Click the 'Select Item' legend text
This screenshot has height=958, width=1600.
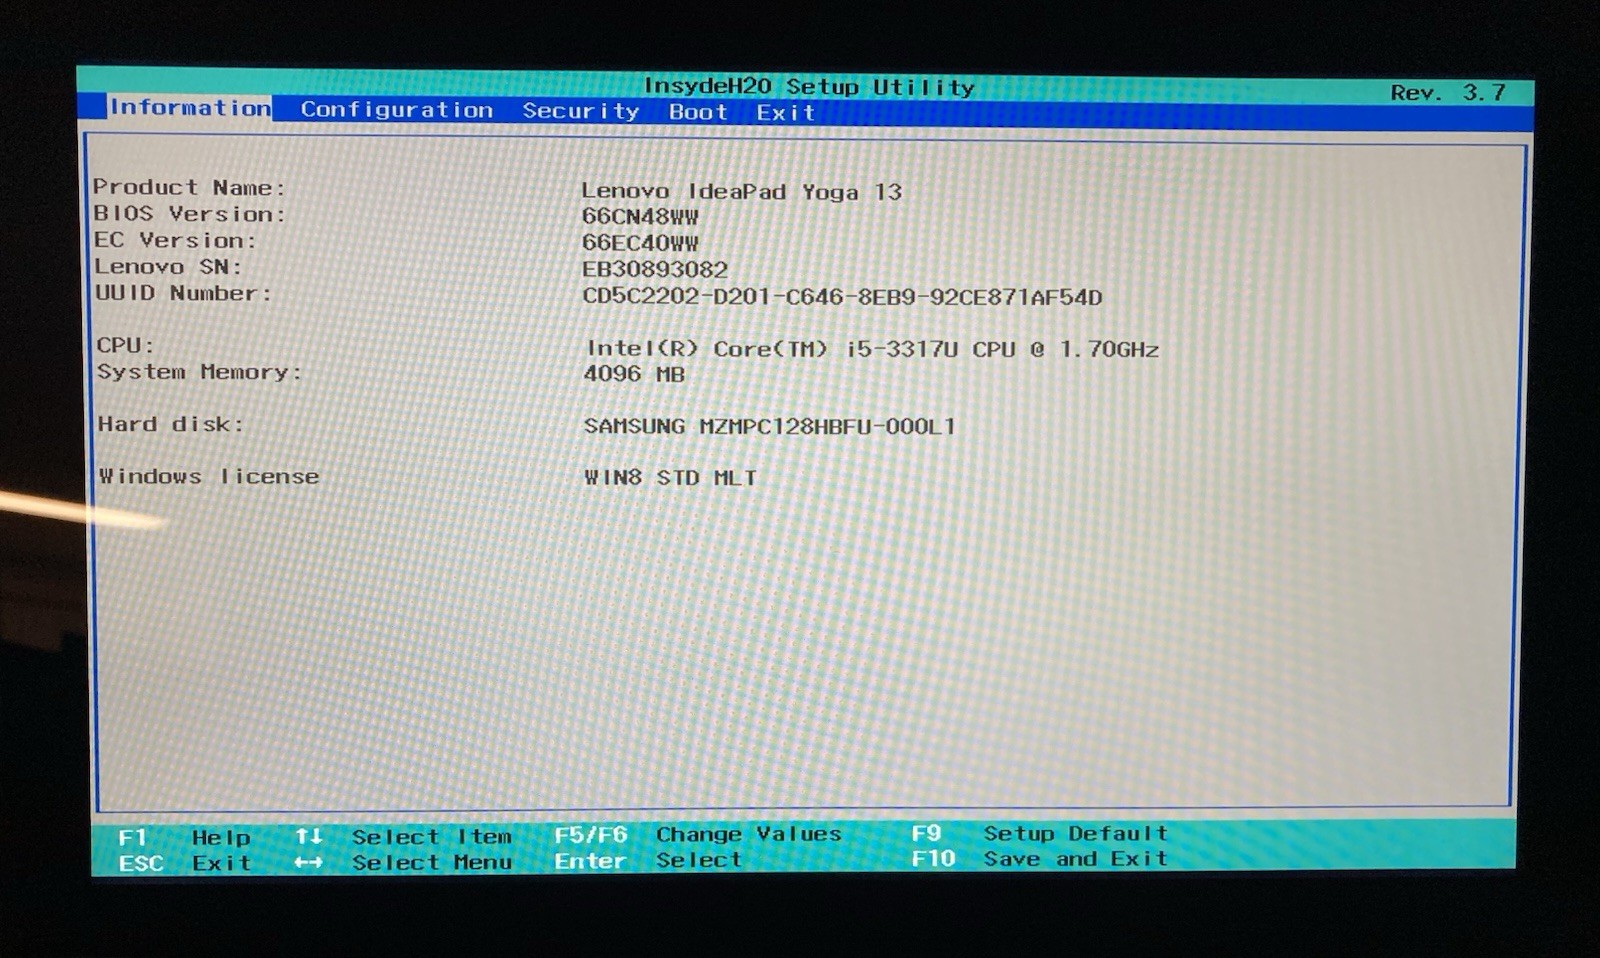click(432, 837)
